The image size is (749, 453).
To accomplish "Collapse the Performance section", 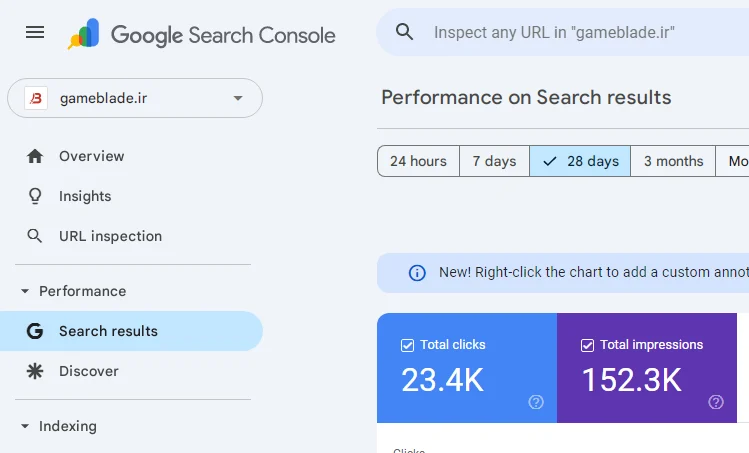I will tap(25, 292).
